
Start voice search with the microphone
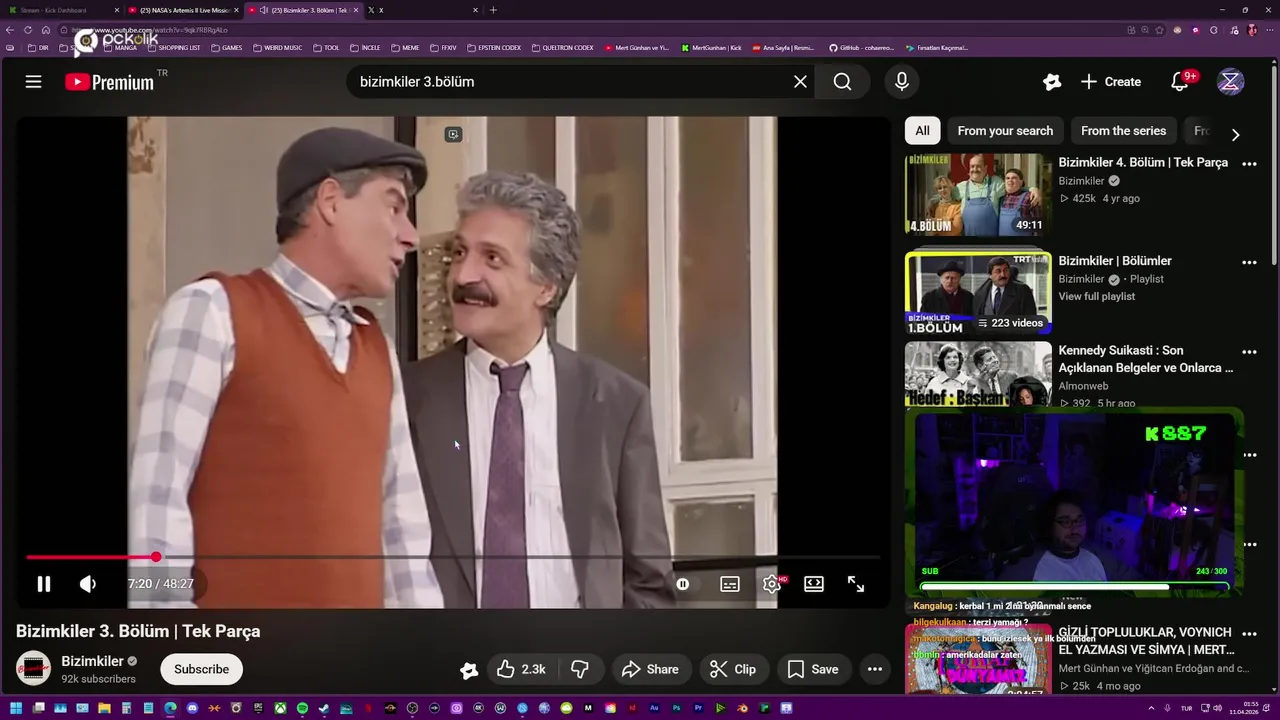[x=901, y=82]
